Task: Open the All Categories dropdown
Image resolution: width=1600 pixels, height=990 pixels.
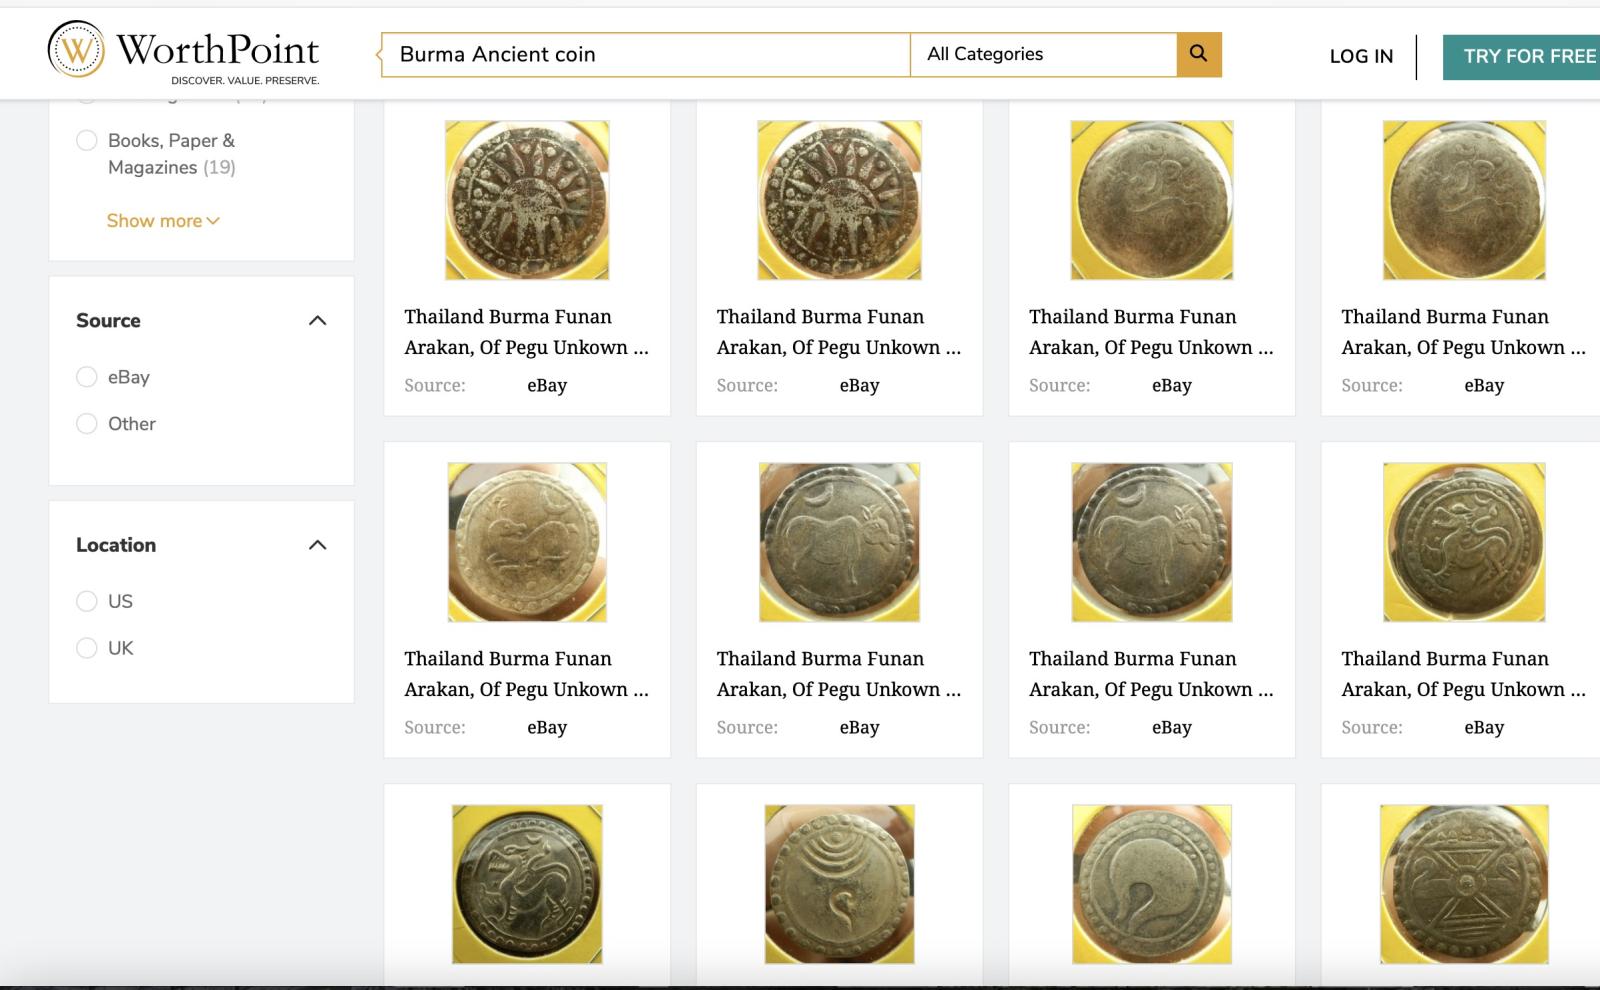Action: pyautogui.click(x=1043, y=54)
